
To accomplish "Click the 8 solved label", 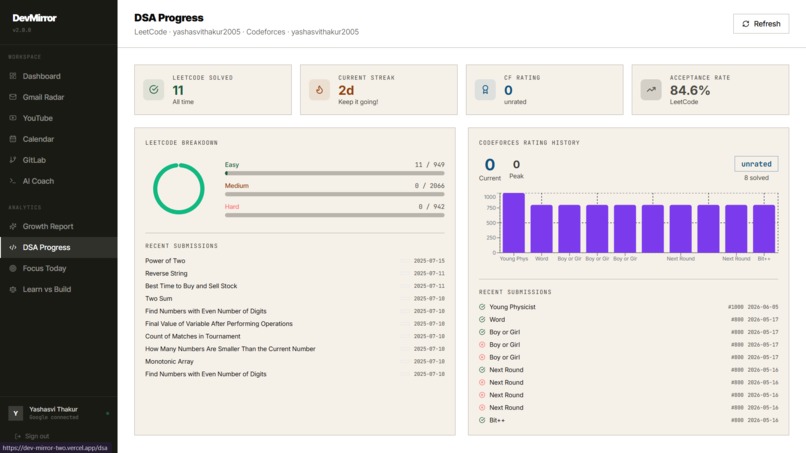I will (756, 178).
